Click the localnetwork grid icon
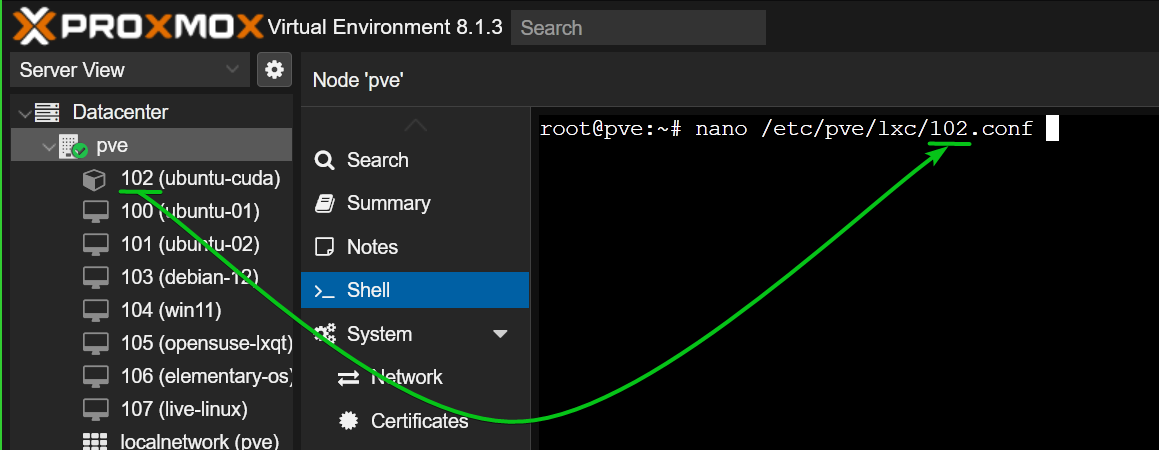 pos(95,442)
